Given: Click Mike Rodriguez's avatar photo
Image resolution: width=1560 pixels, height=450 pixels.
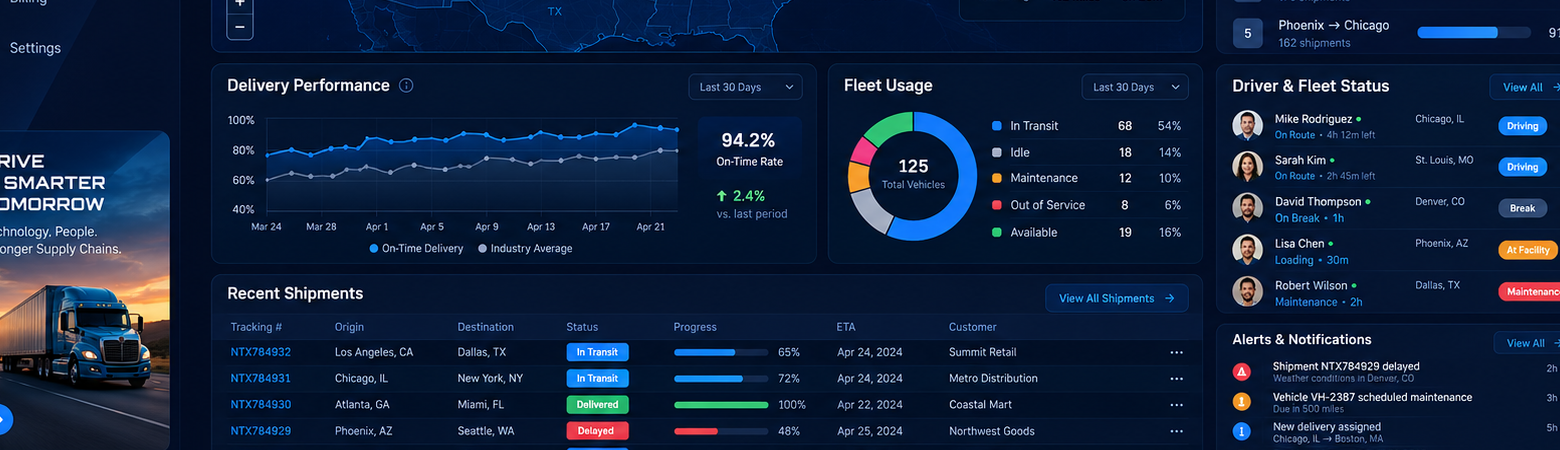Looking at the screenshot, I should point(1247,125).
